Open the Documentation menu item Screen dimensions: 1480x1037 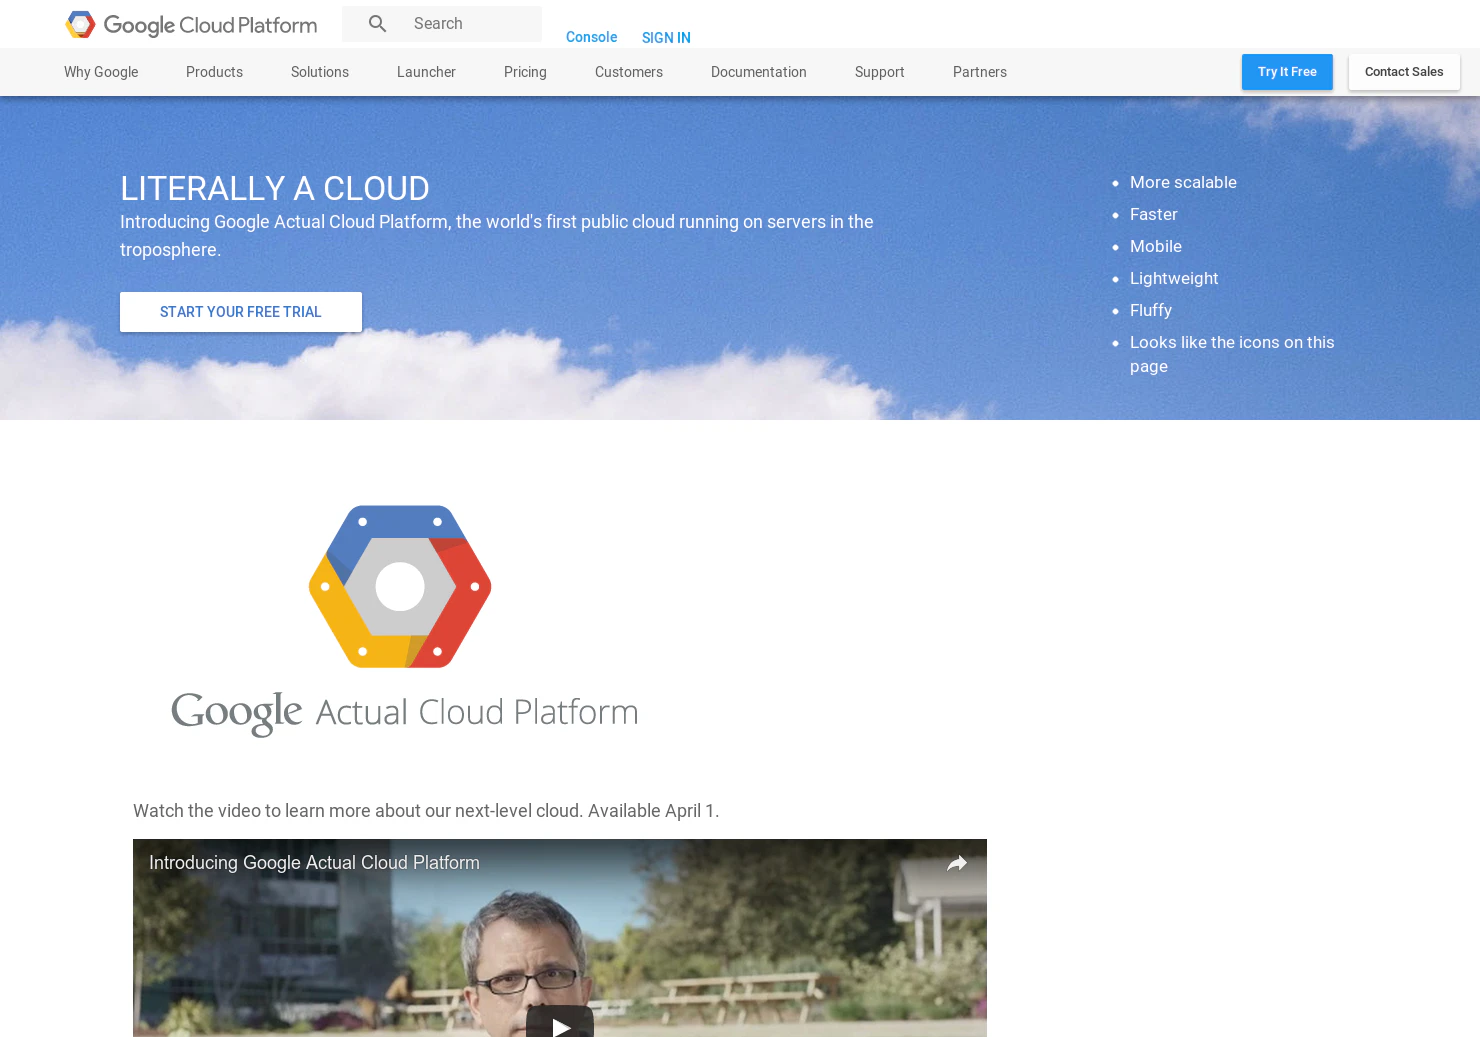click(759, 72)
